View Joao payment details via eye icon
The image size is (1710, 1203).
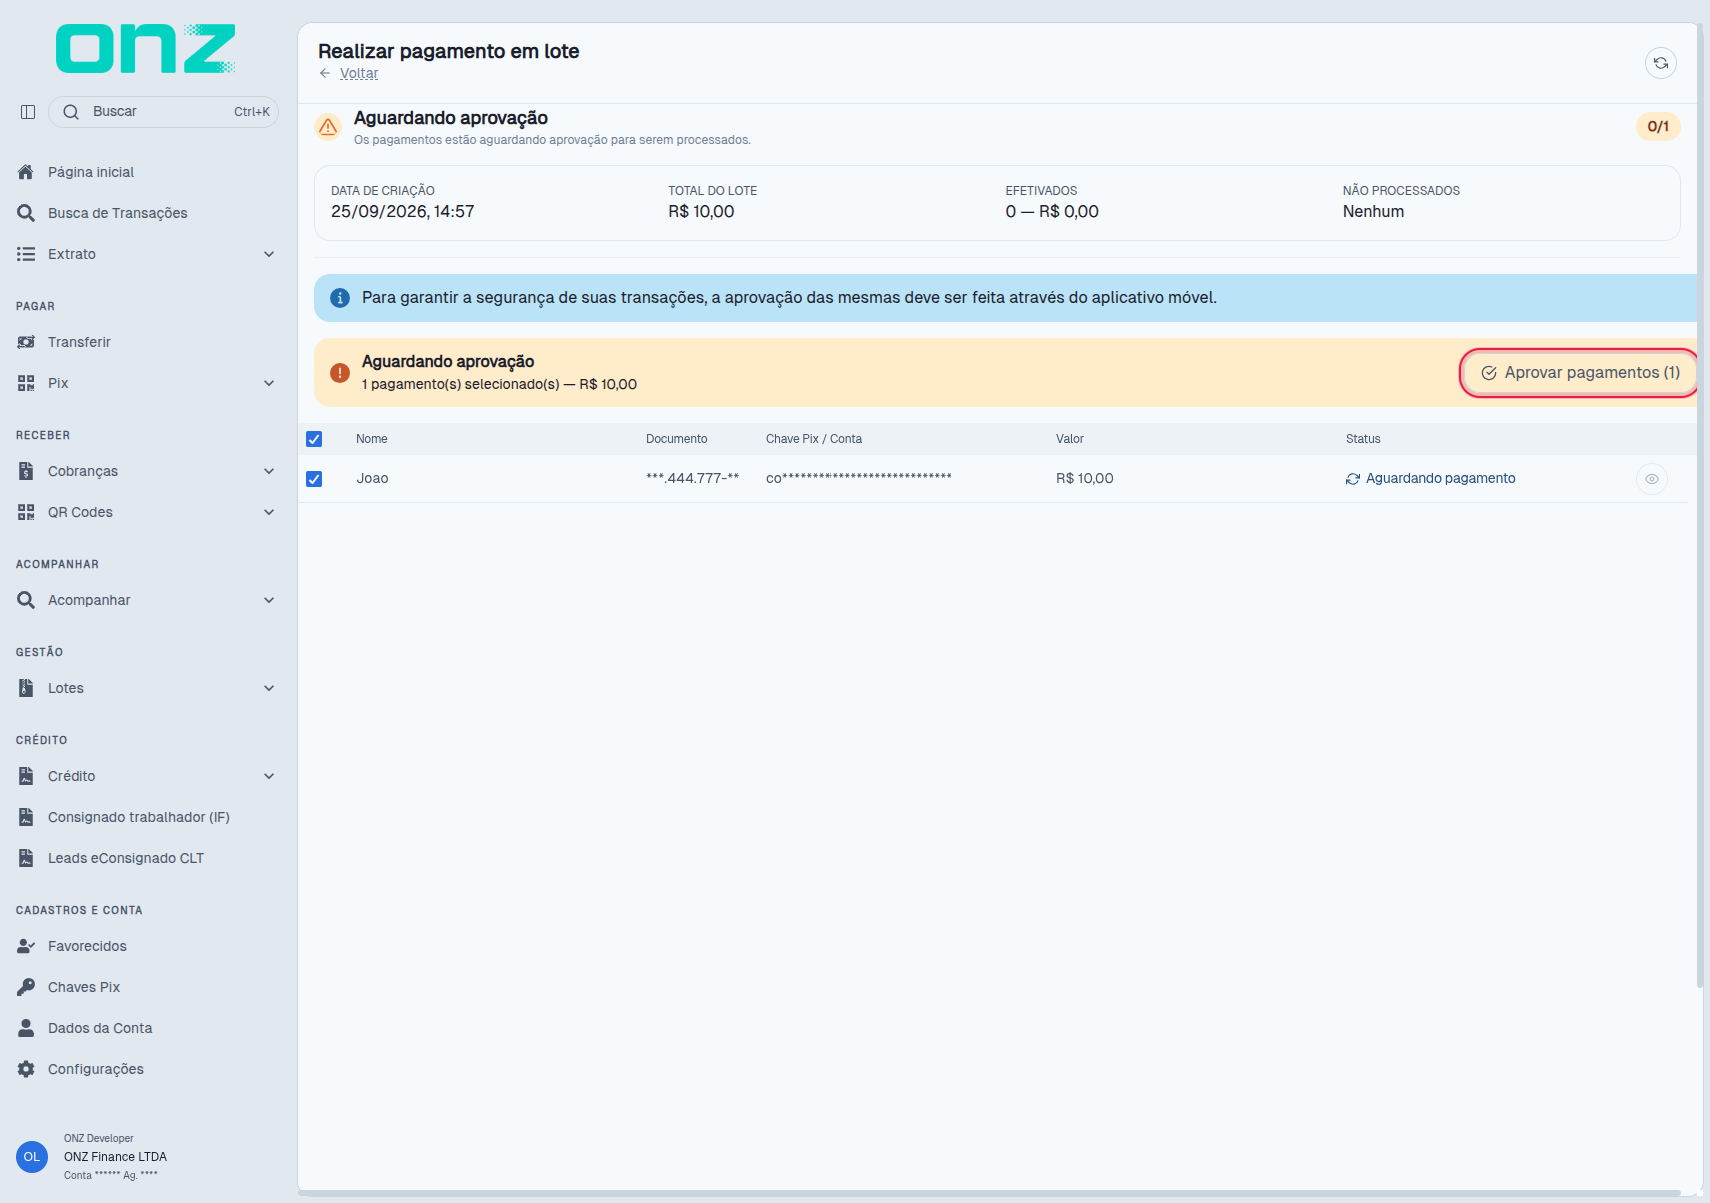click(x=1652, y=479)
